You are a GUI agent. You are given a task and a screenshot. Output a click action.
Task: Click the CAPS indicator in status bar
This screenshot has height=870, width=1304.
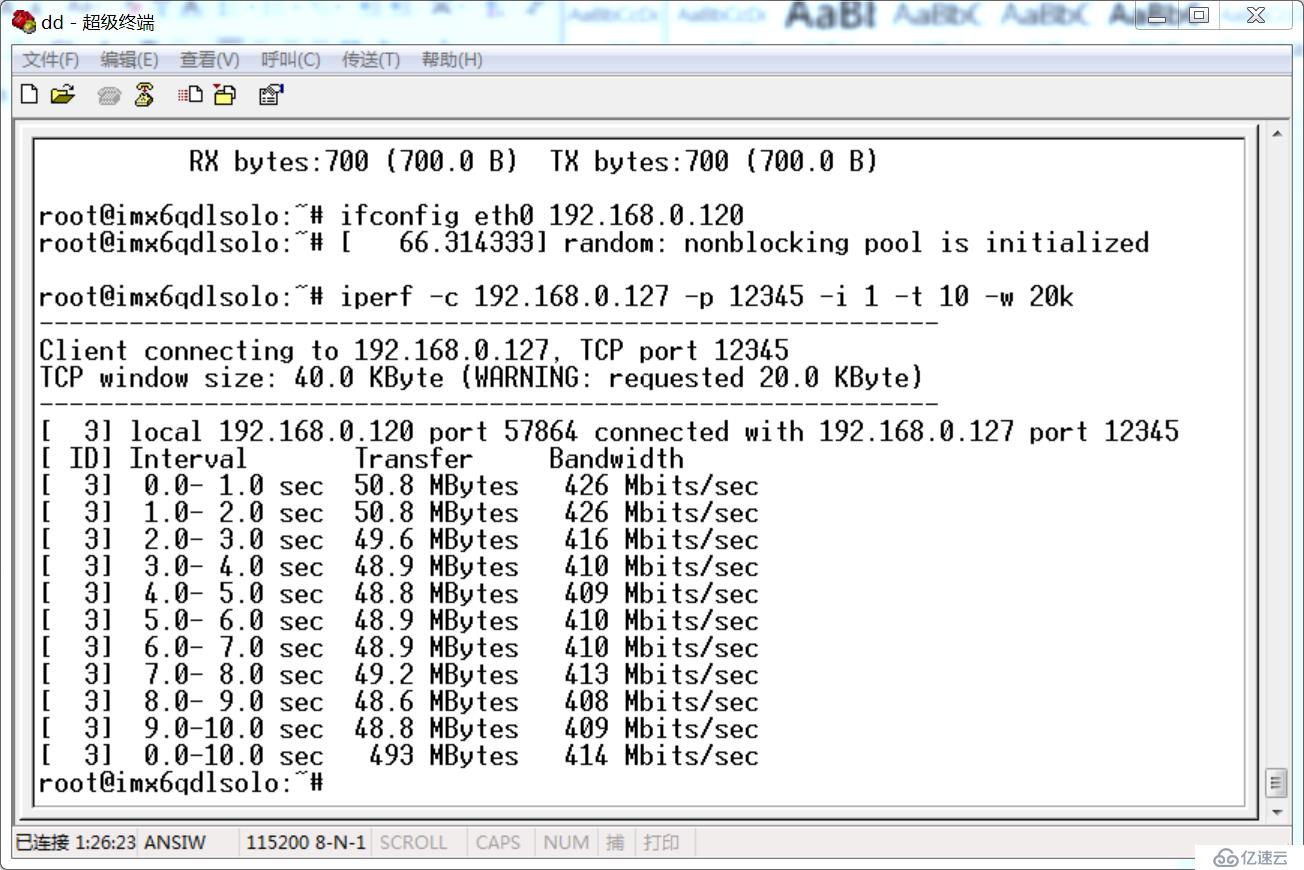click(498, 842)
